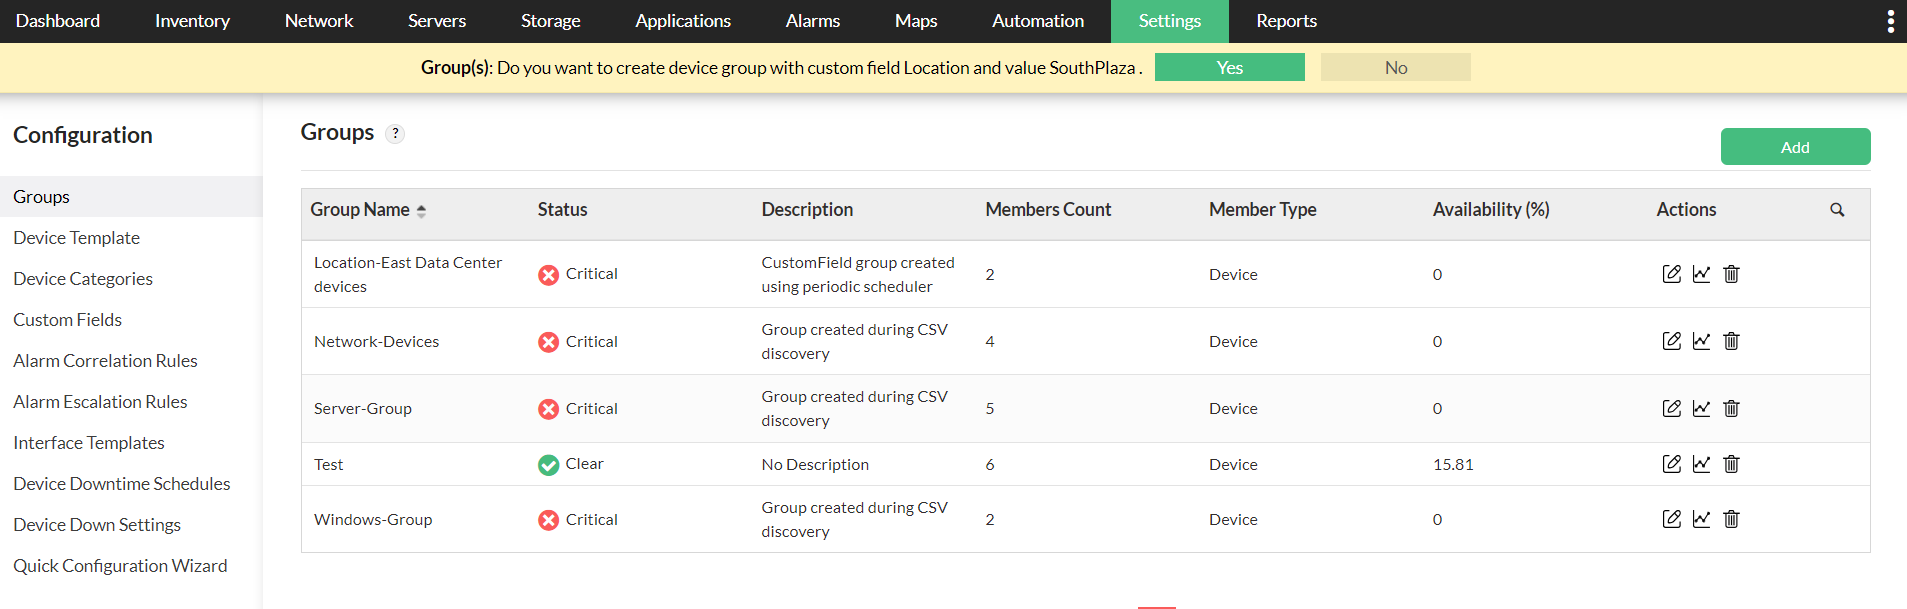Delete the Location-East Data Center devices group
The width and height of the screenshot is (1907, 609).
(x=1731, y=274)
